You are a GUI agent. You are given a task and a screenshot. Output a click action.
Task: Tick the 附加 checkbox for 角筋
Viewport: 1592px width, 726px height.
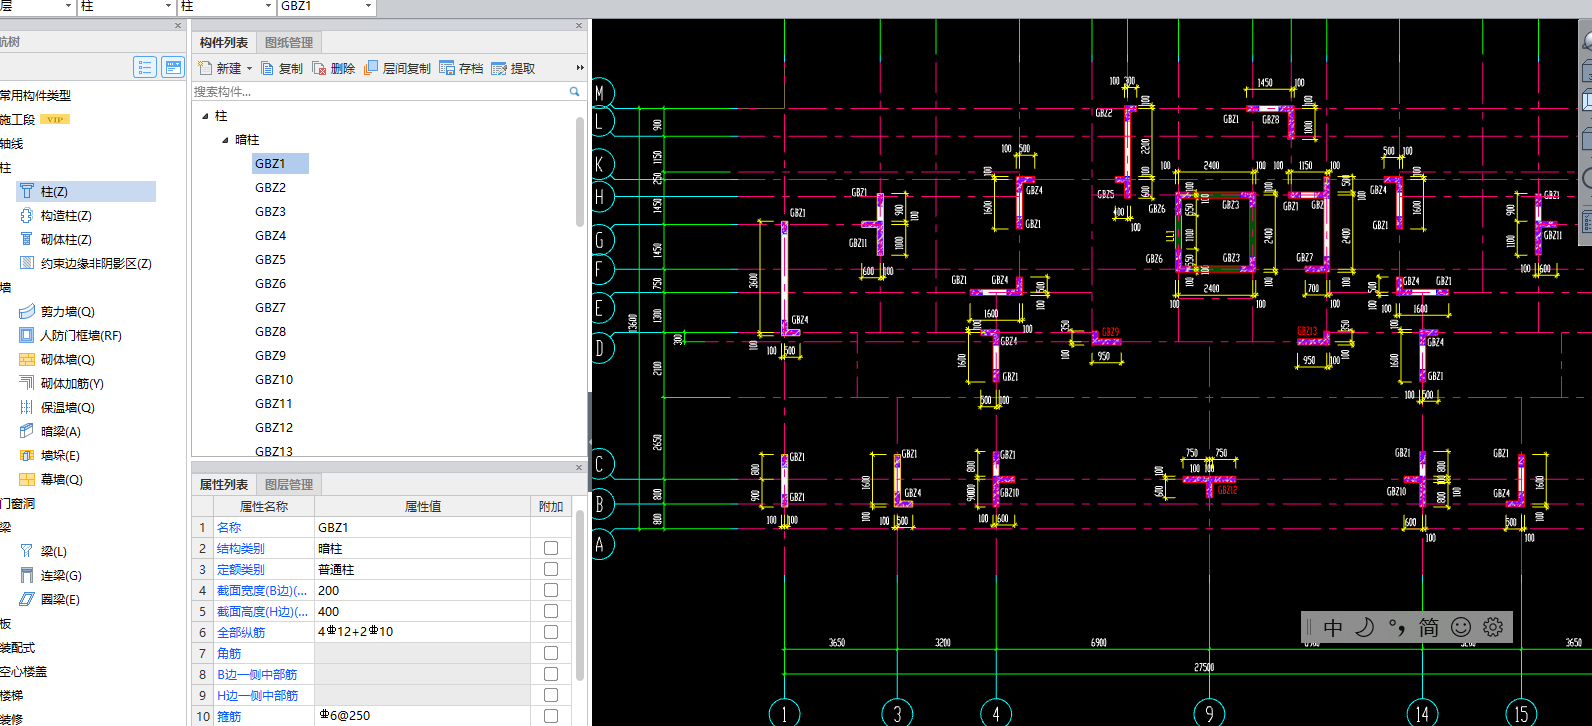551,653
